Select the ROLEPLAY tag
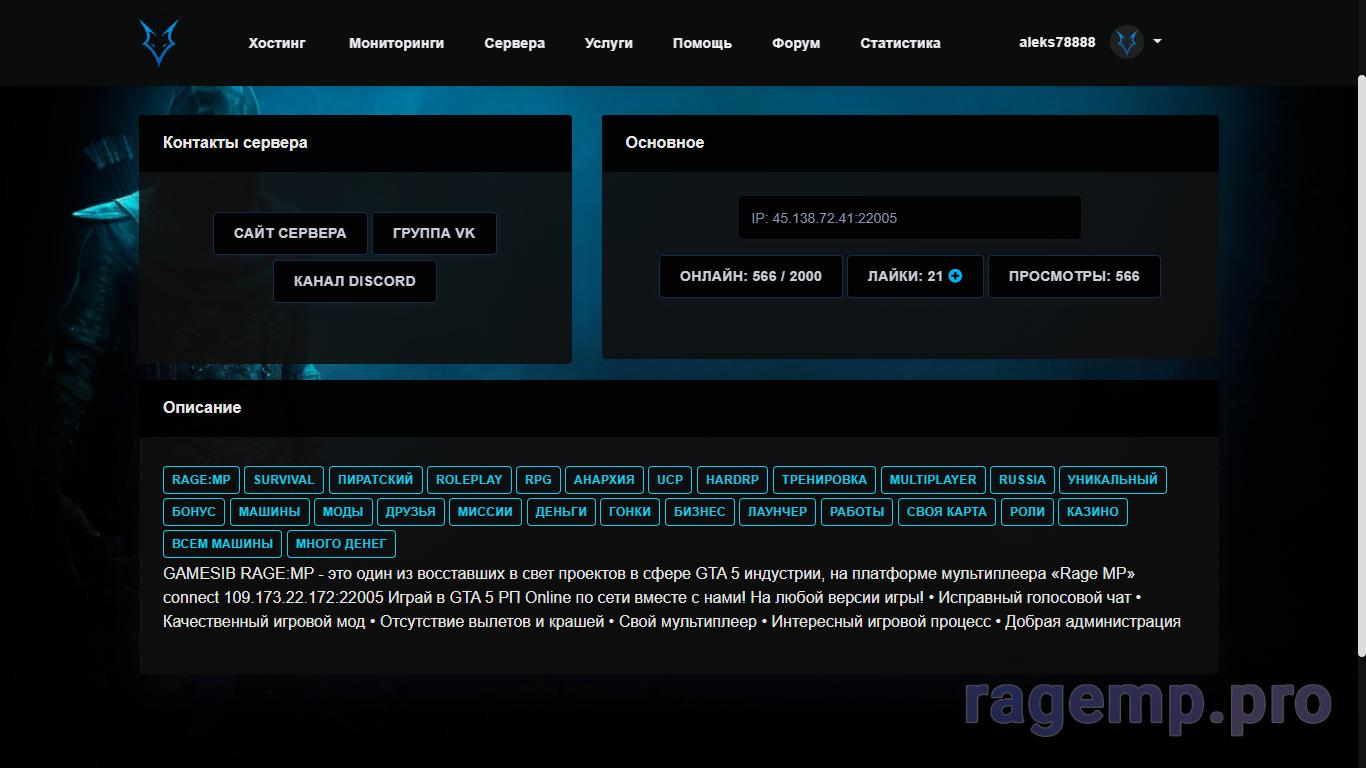The width and height of the screenshot is (1366, 768). (x=470, y=480)
